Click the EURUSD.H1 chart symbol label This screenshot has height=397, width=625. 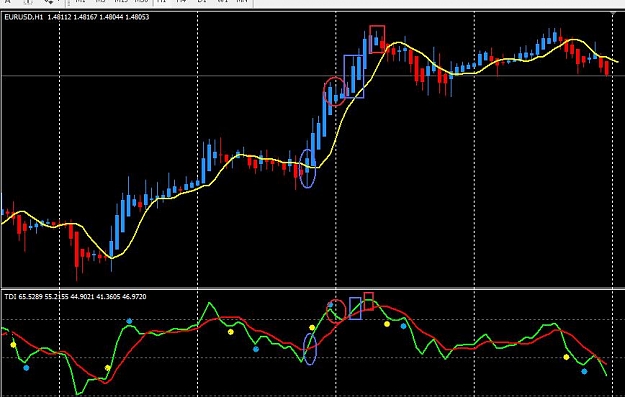[x=24, y=17]
